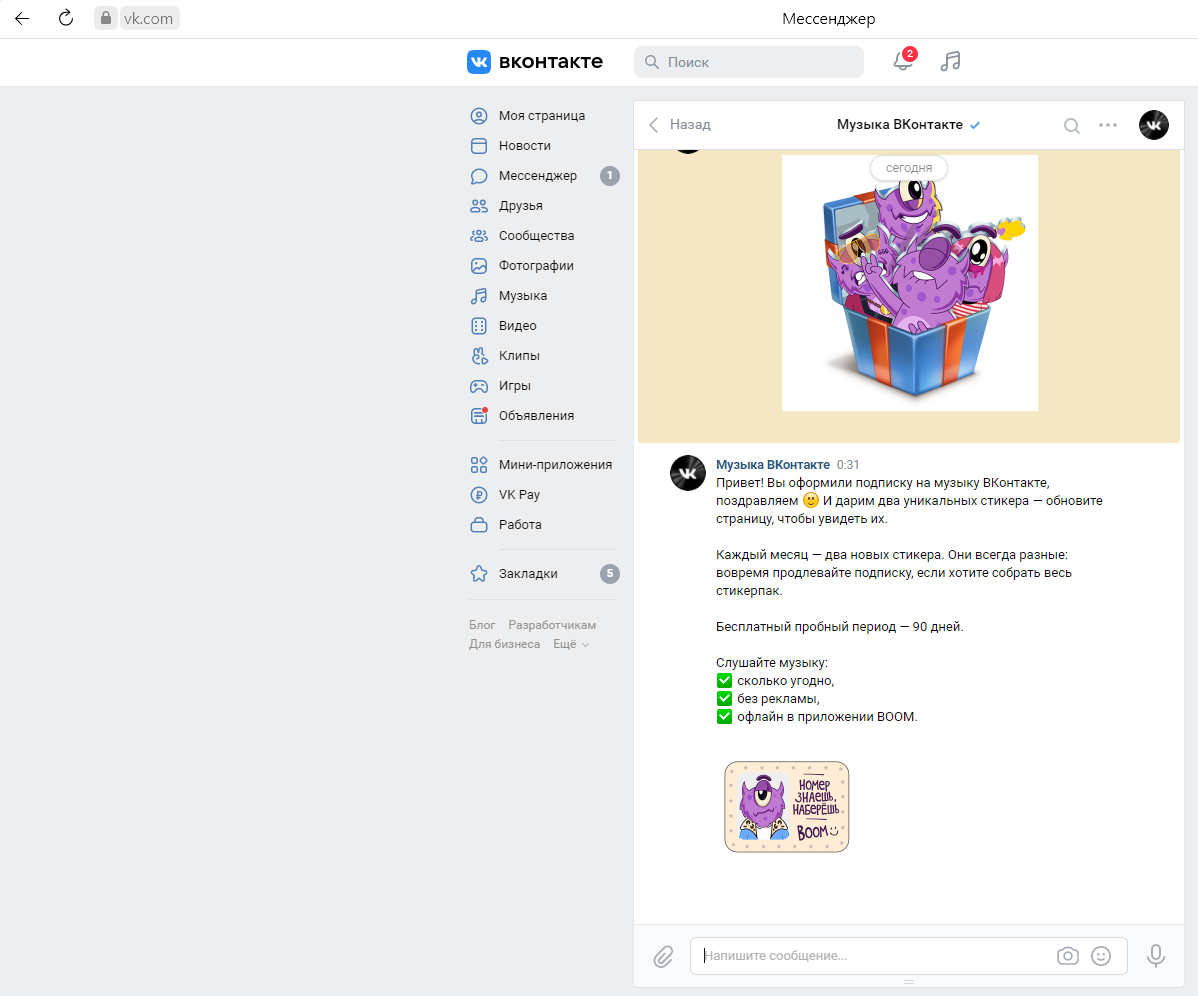The height and width of the screenshot is (996, 1198).
Task: Open the purple monster BOOM sticker
Action: coord(786,807)
